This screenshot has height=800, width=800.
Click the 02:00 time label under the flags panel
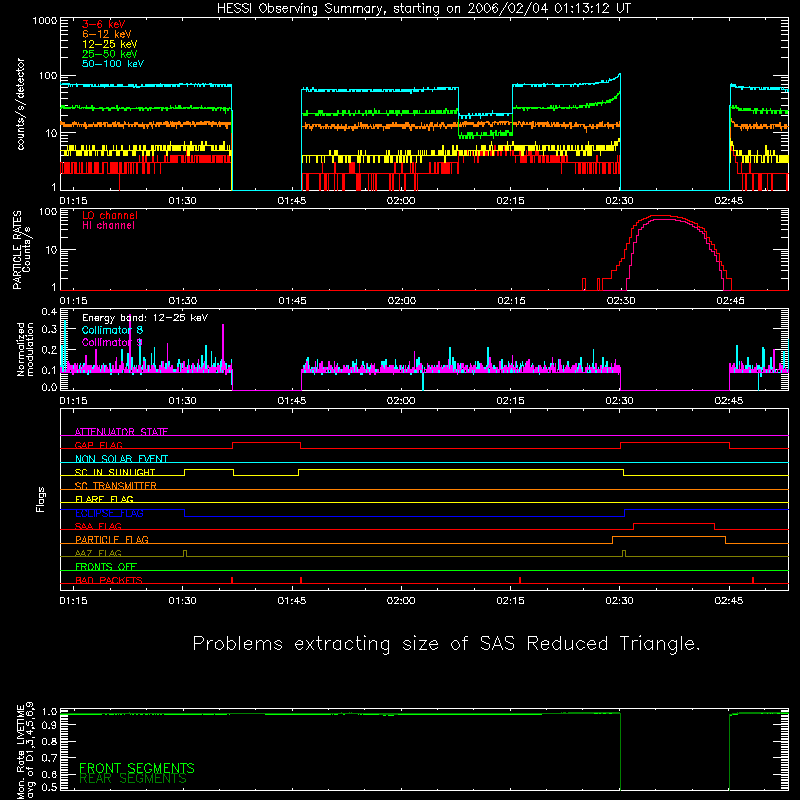[401, 601]
